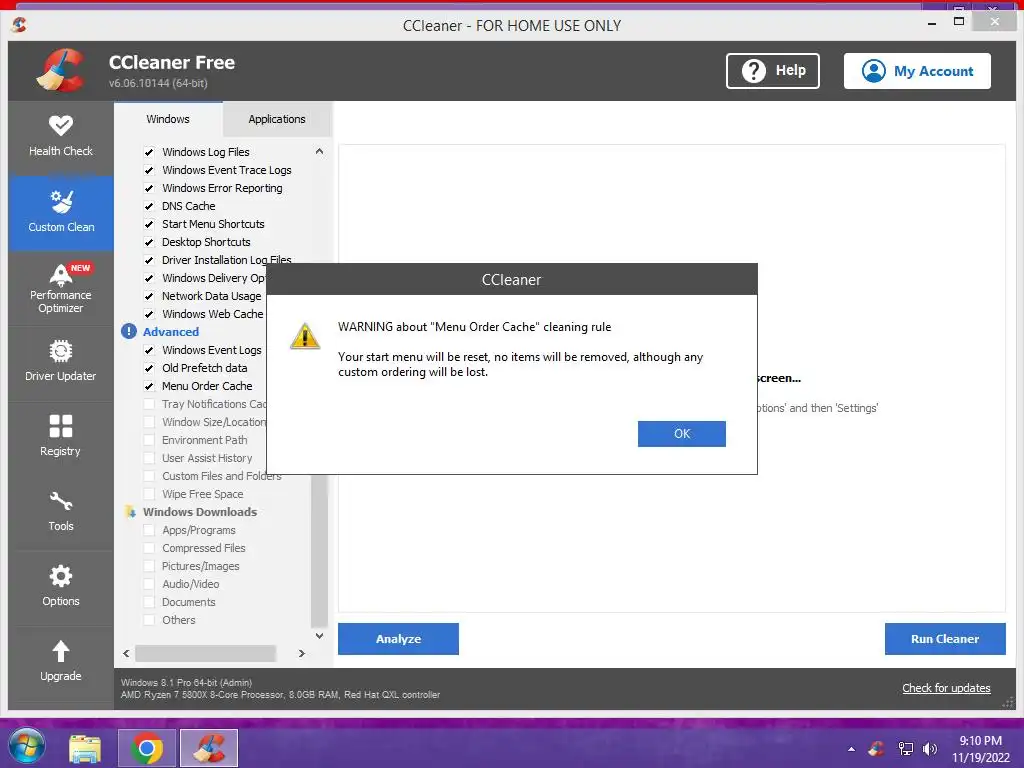Uncheck Windows Log Files

(149, 152)
